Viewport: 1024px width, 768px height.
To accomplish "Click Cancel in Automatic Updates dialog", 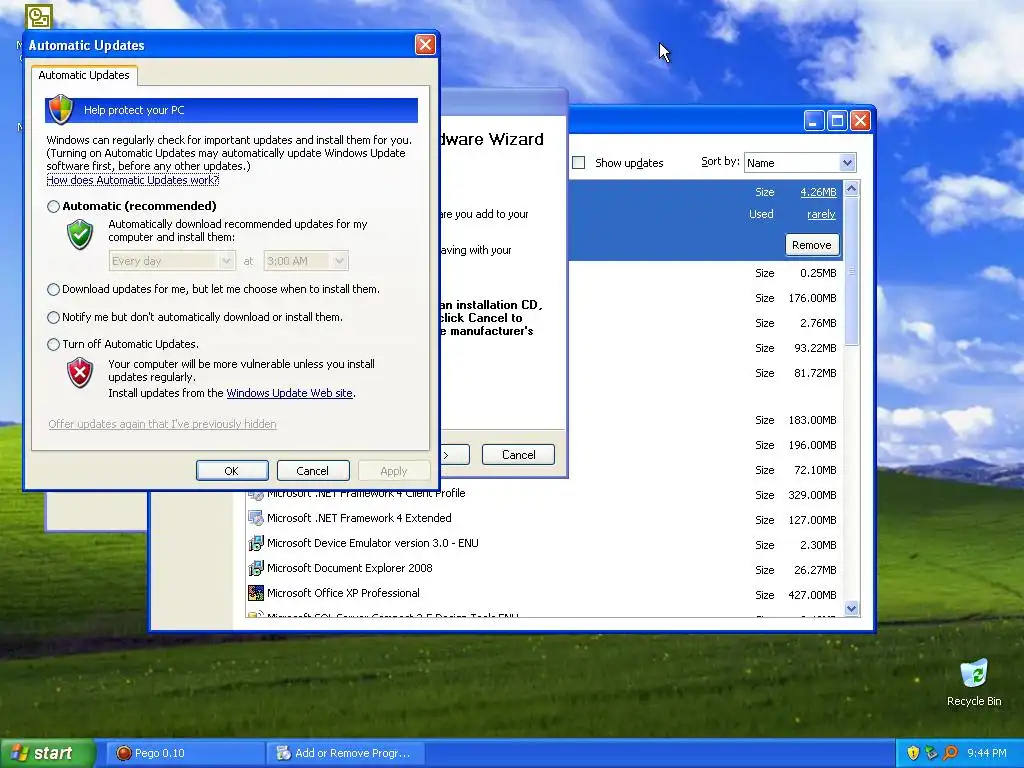I will [x=313, y=471].
